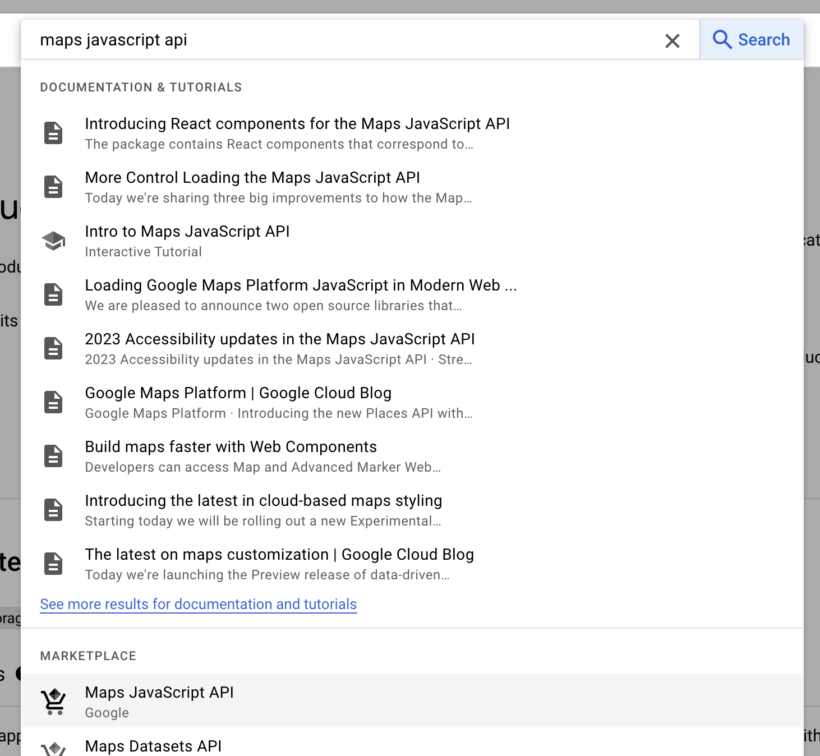Click marketplace icon beside Maps Datasets API
This screenshot has width=820, height=756.
tap(53, 748)
